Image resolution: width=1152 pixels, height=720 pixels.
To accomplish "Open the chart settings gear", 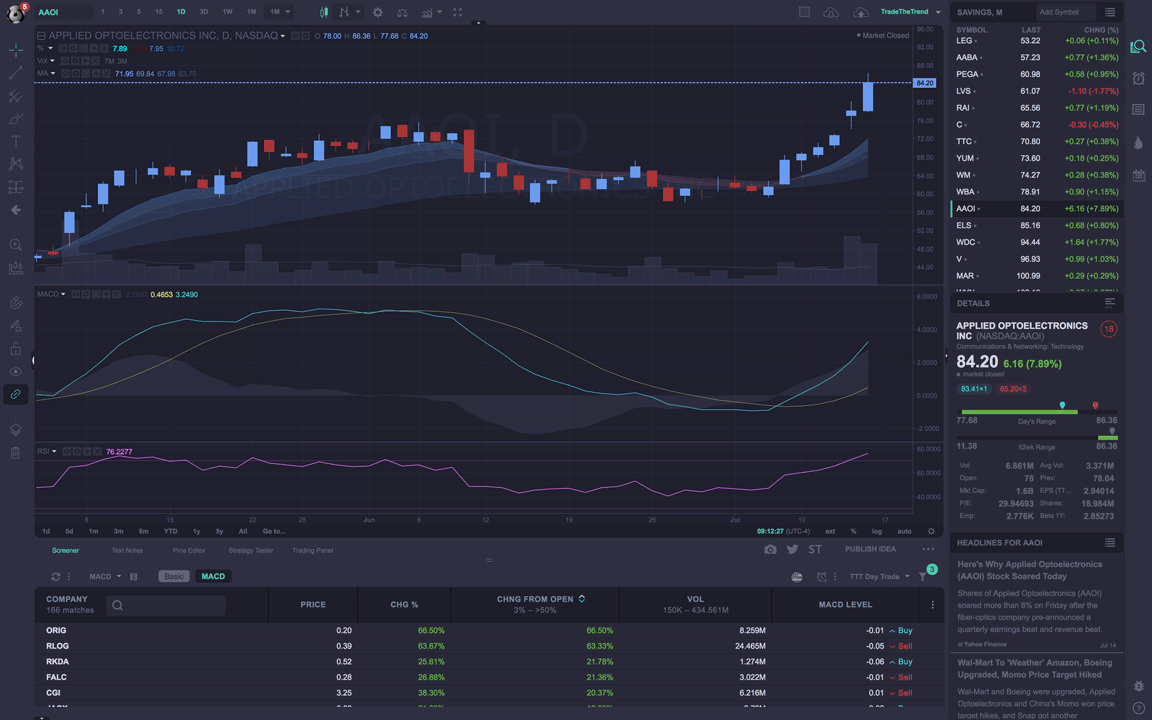I will click(376, 13).
